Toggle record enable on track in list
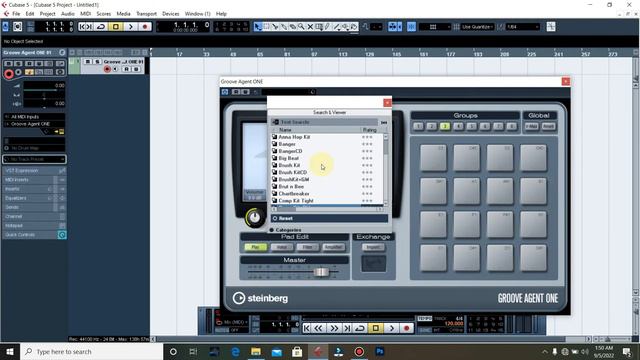 coord(107,69)
